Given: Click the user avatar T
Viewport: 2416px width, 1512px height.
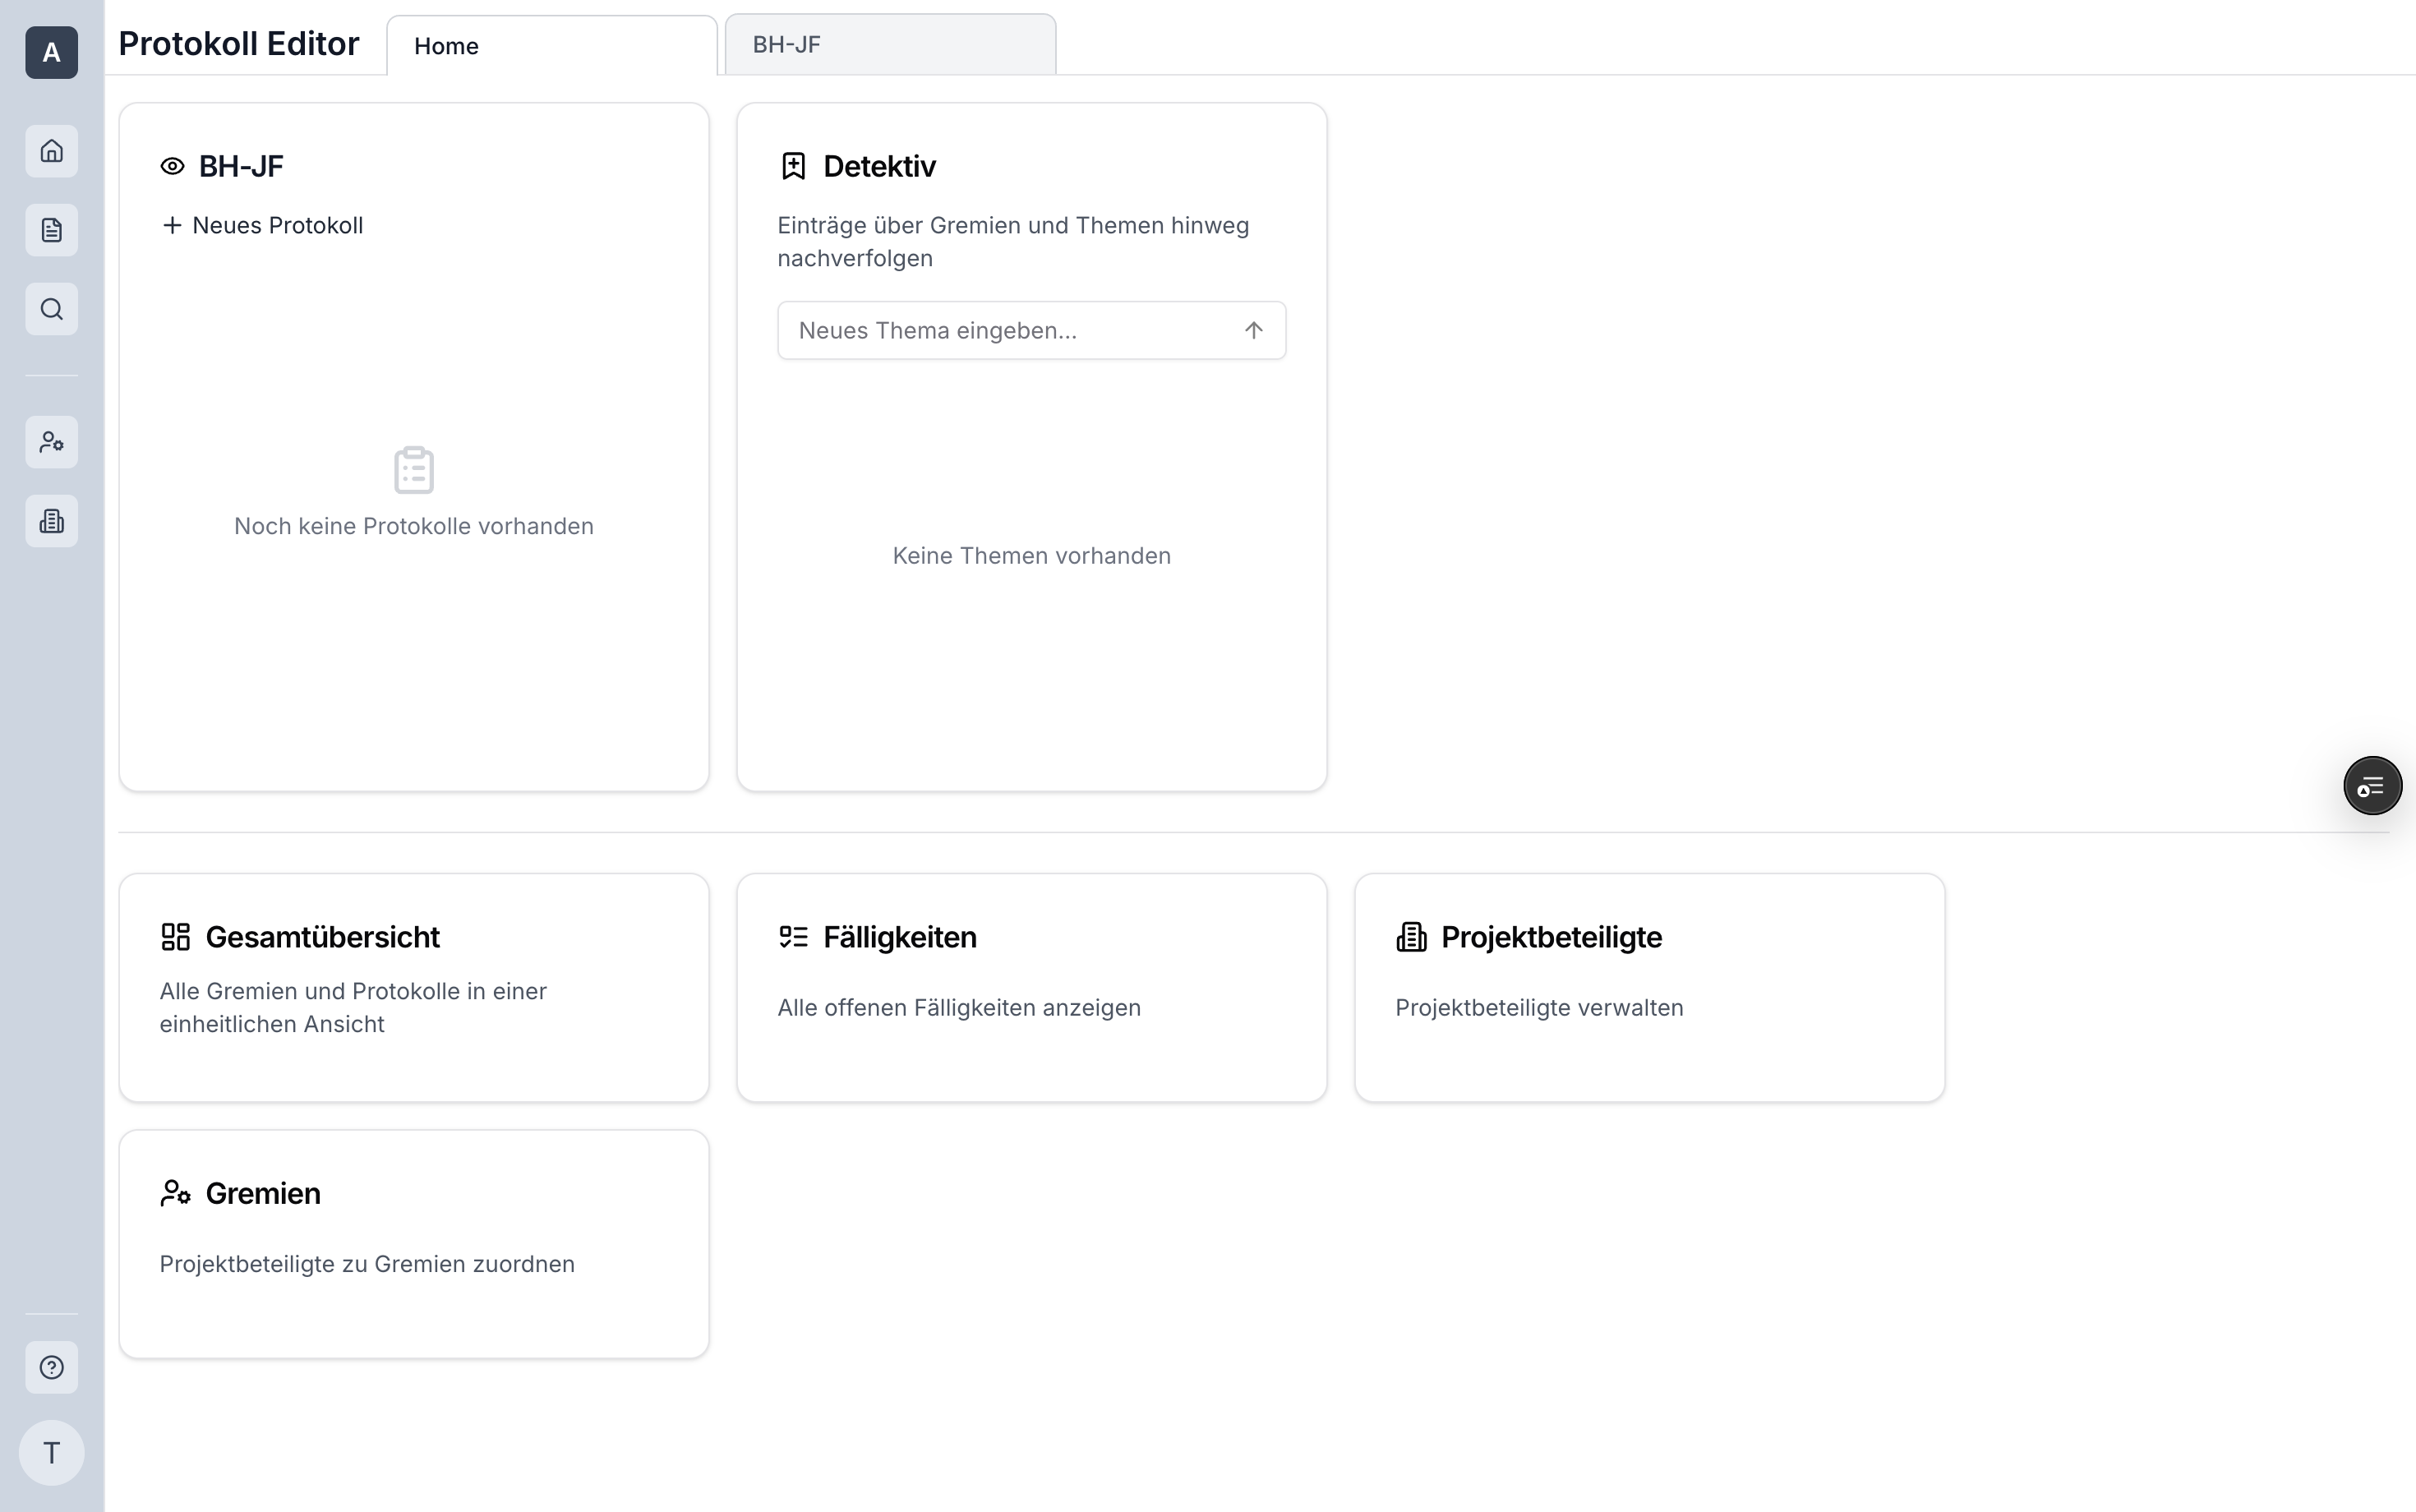Looking at the screenshot, I should click(x=51, y=1452).
